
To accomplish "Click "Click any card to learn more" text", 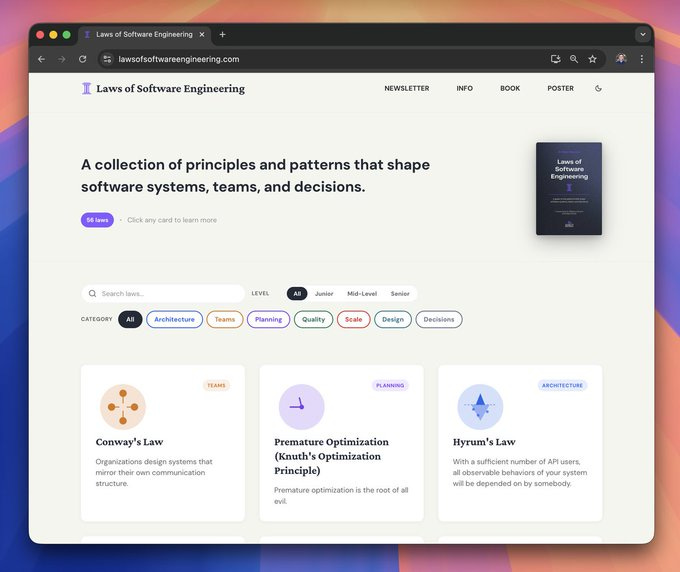I will [172, 220].
